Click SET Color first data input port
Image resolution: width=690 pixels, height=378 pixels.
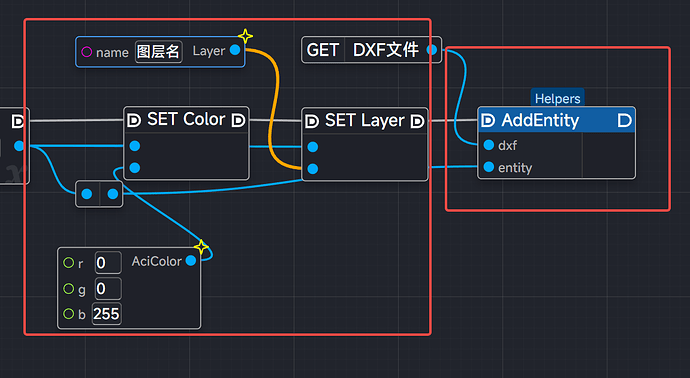tap(135, 146)
